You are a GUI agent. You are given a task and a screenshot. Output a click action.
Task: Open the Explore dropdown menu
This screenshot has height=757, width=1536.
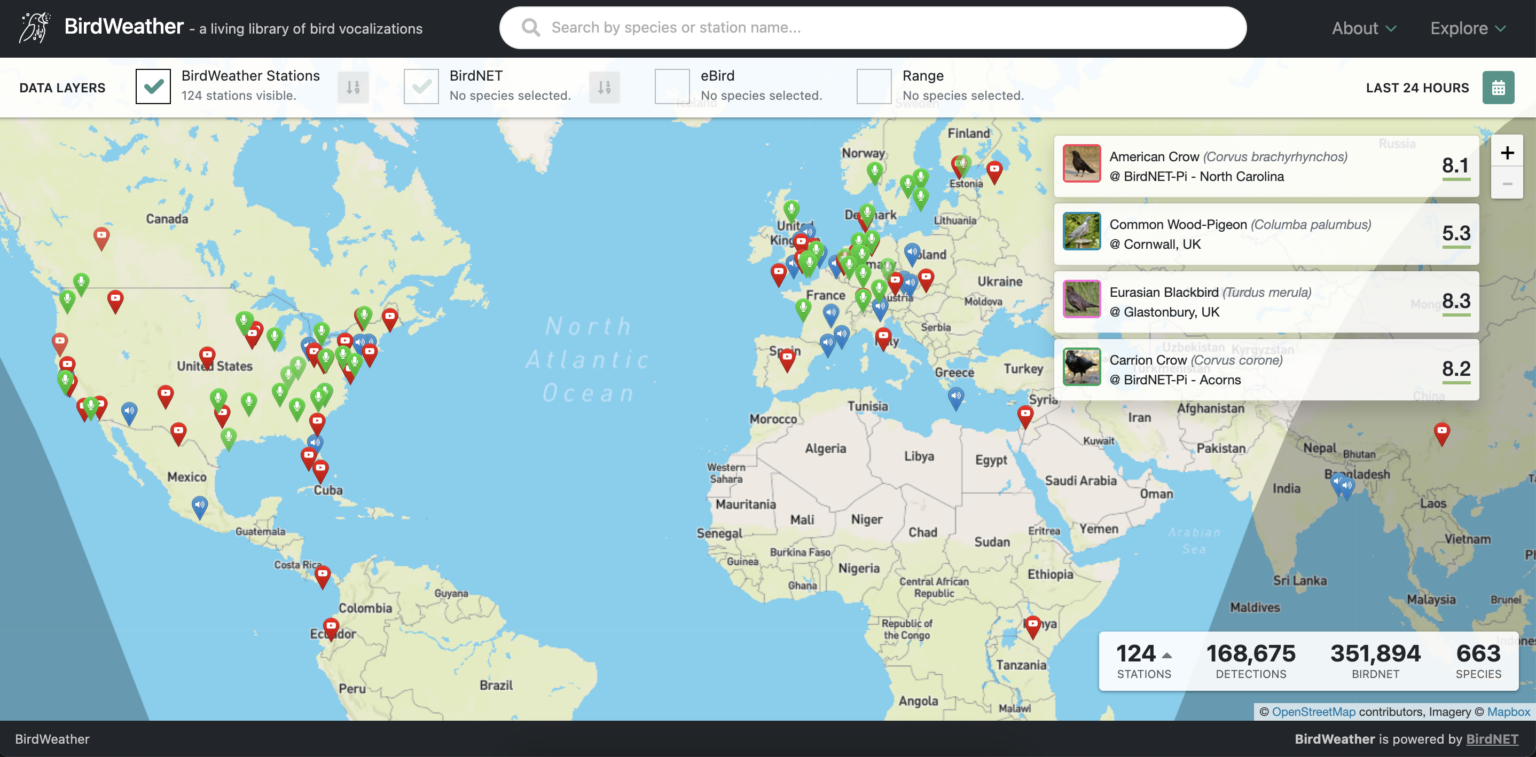tap(1467, 28)
